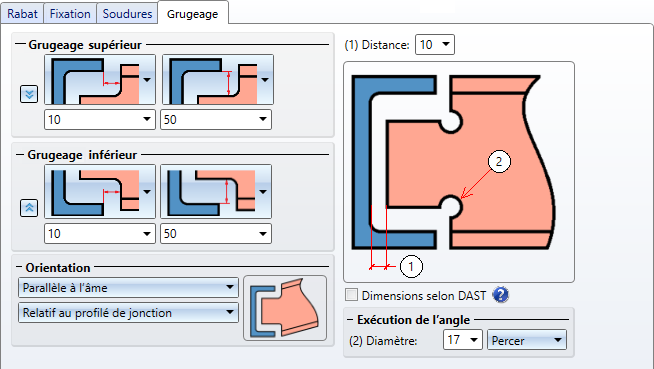The width and height of the screenshot is (654, 369).
Task: Click the (1) Distance label
Action: (x=377, y=45)
